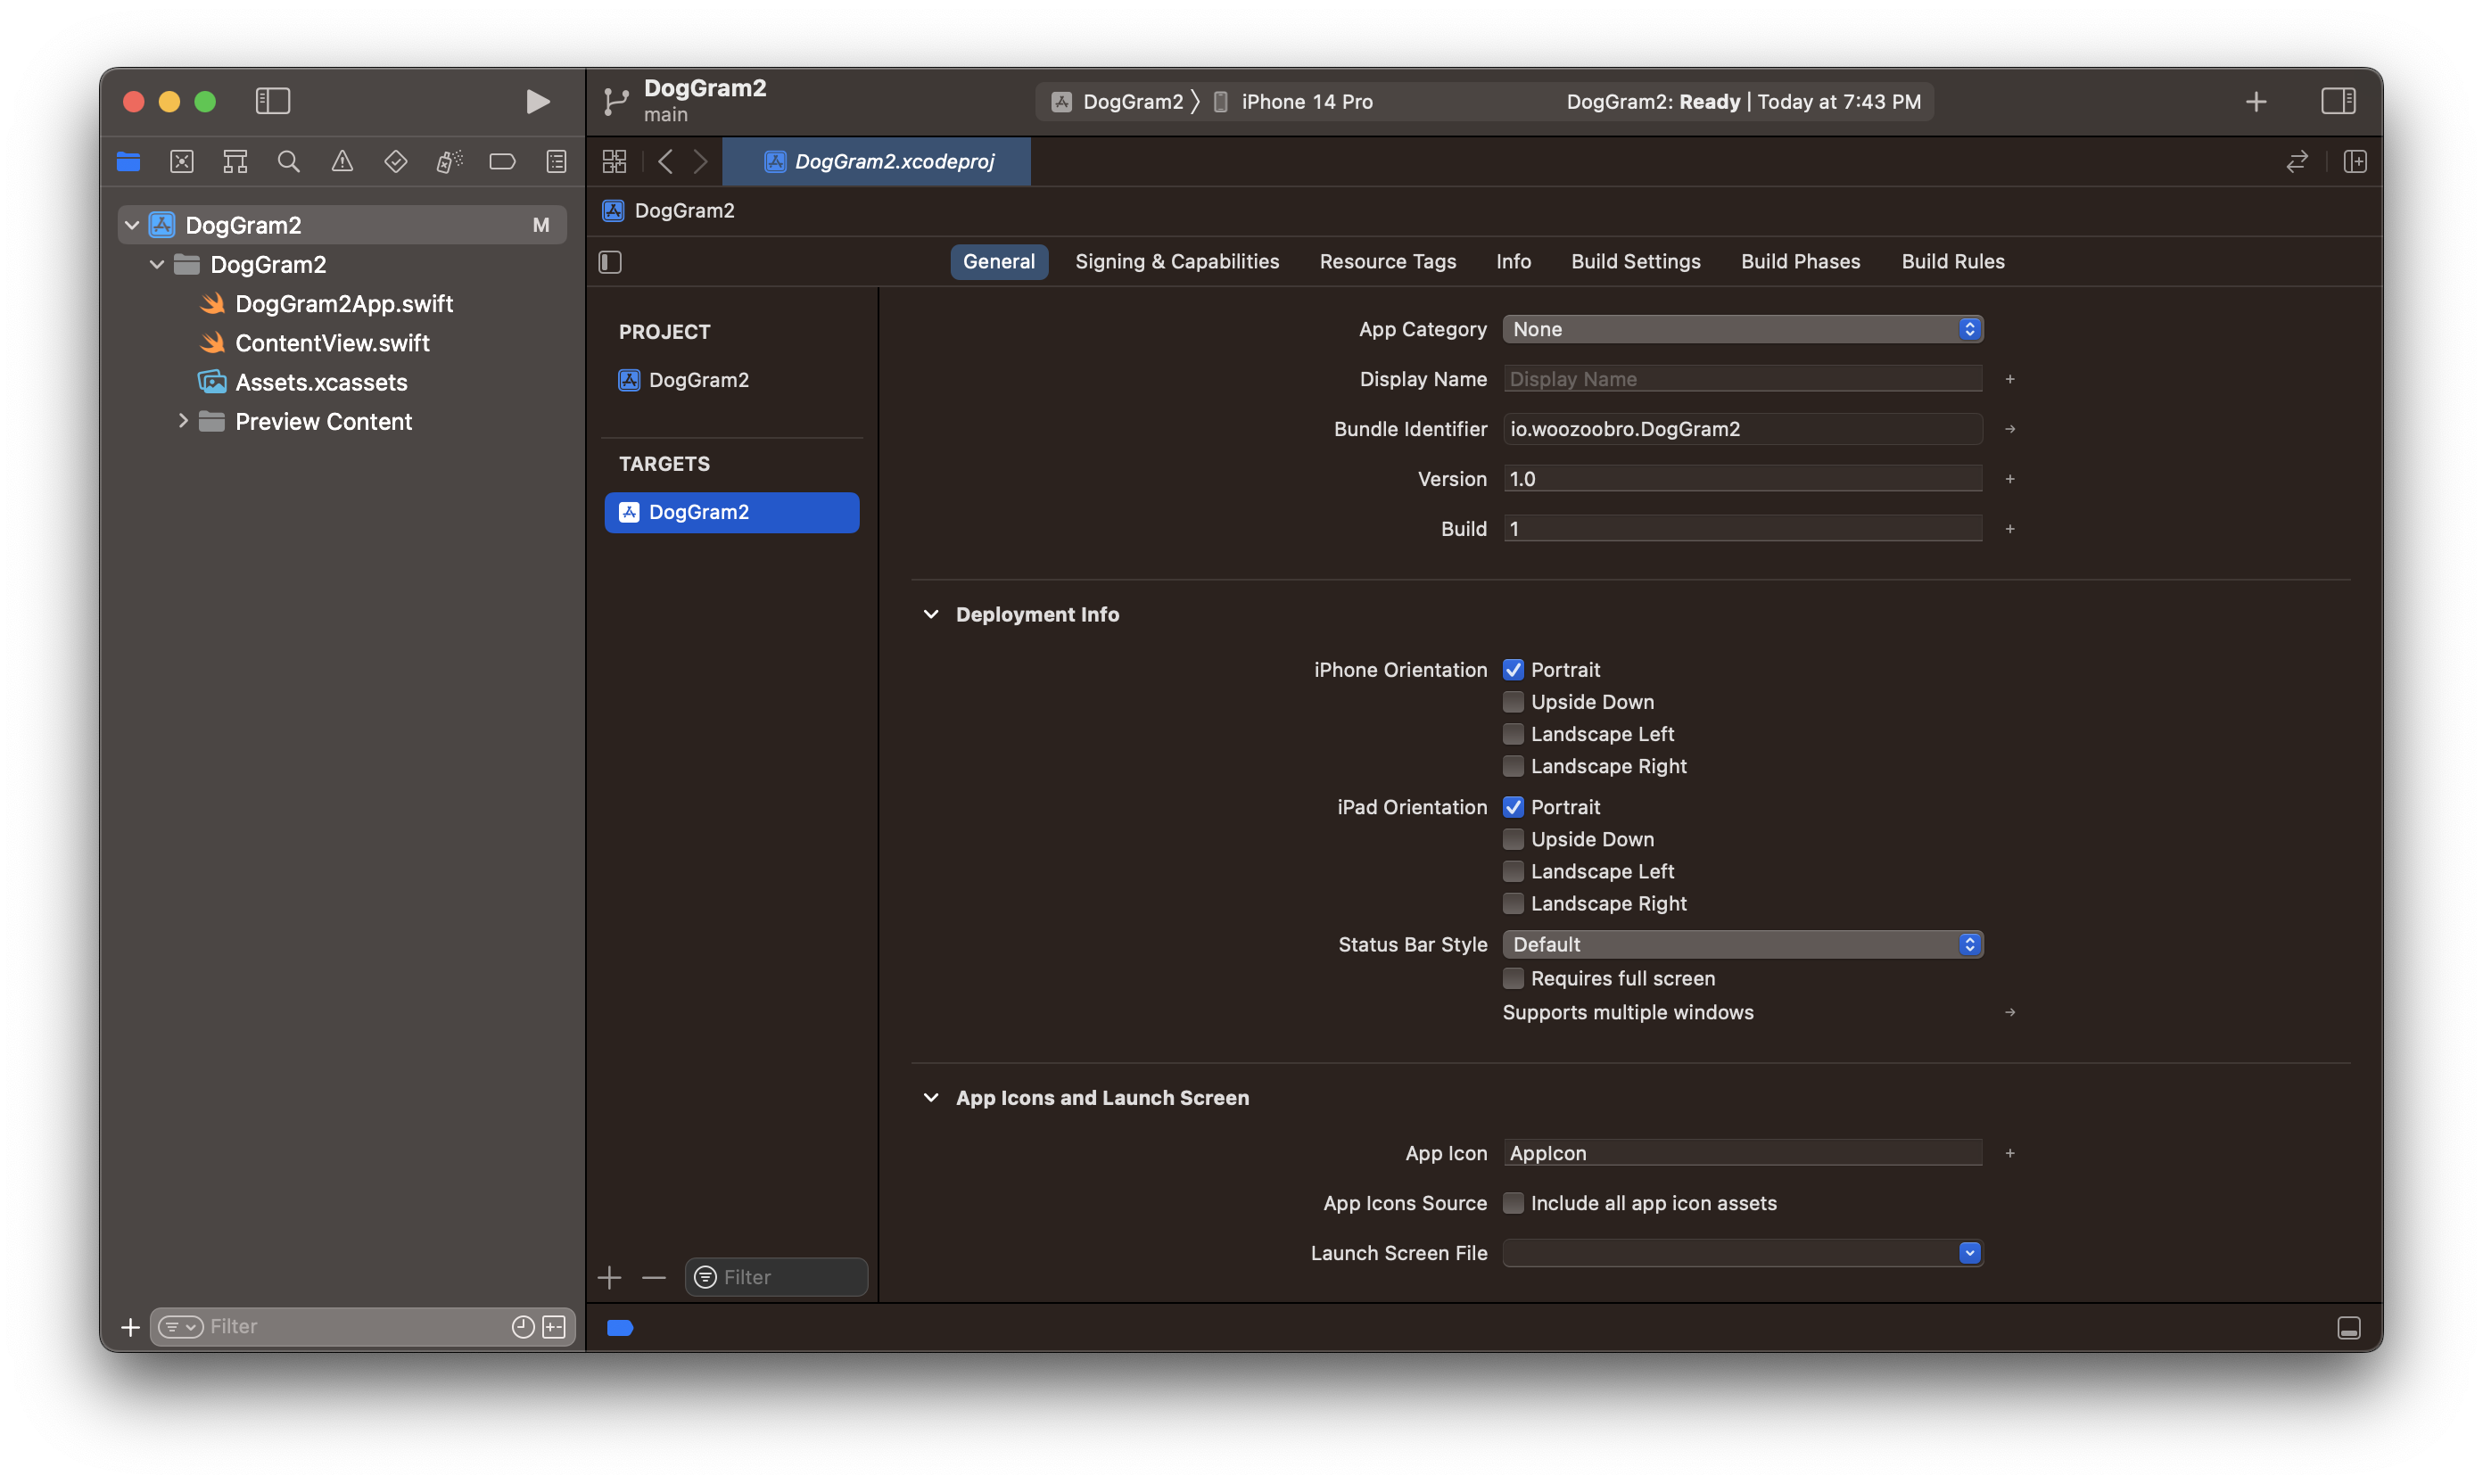
Task: Check Requires full screen
Action: tap(1514, 978)
